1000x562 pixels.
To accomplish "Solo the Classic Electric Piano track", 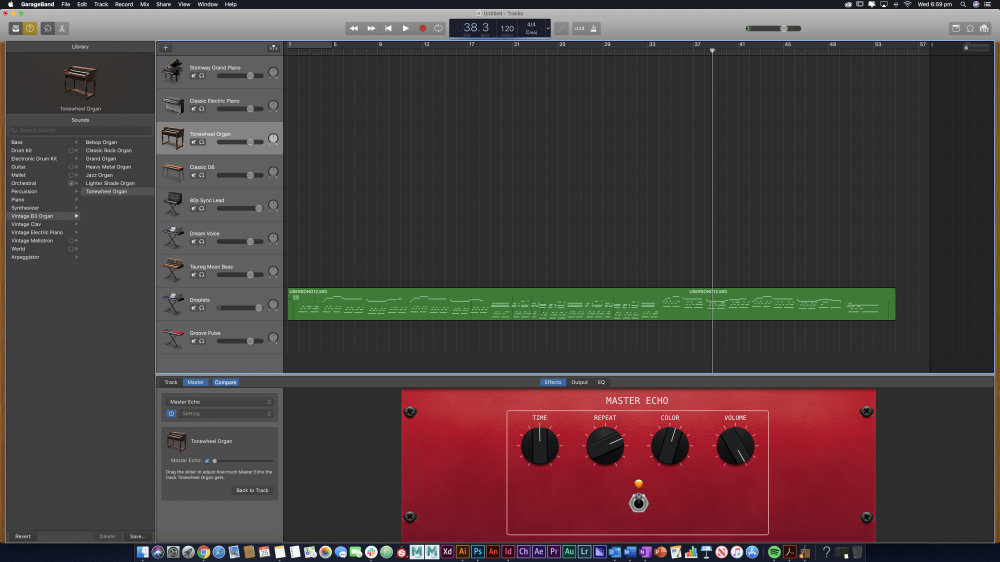I will click(202, 109).
